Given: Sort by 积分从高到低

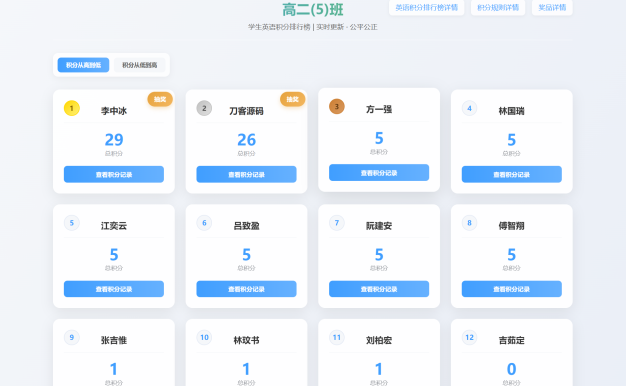Looking at the screenshot, I should tap(83, 65).
